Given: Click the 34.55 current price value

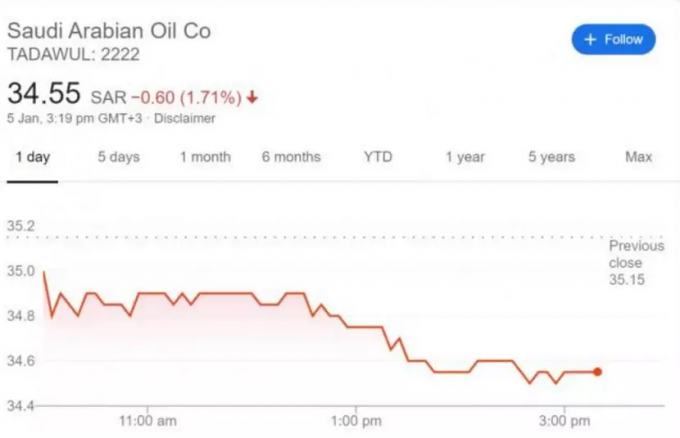Looking at the screenshot, I should pyautogui.click(x=44, y=93).
